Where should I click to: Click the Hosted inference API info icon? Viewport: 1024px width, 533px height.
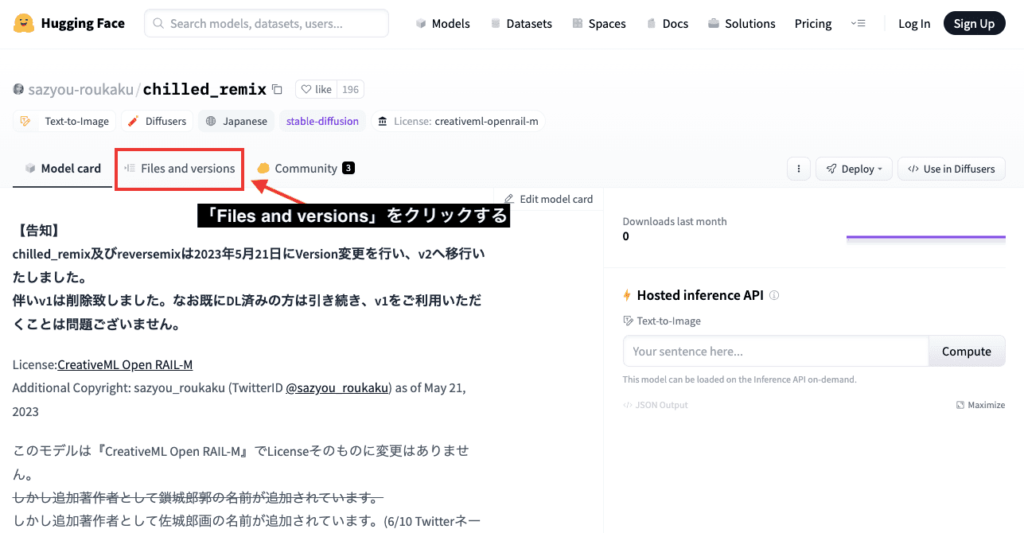(x=774, y=295)
